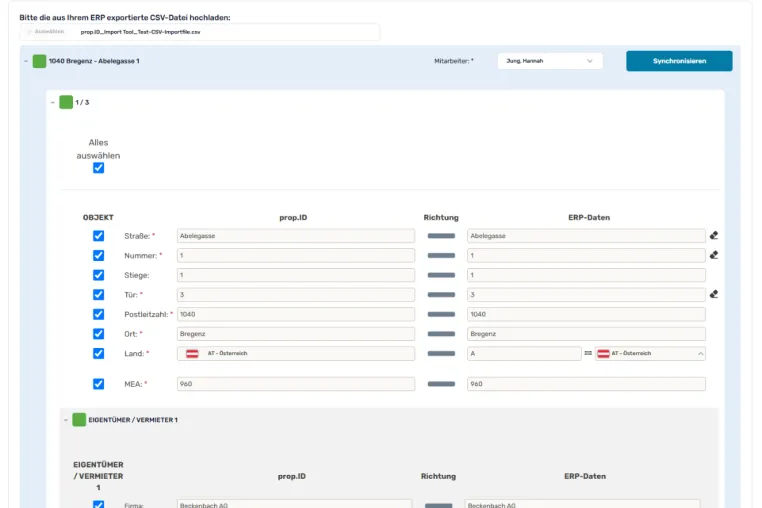Click the ERP-Daten Stiege field
Image resolution: width=762 pixels, height=508 pixels.
point(586,275)
